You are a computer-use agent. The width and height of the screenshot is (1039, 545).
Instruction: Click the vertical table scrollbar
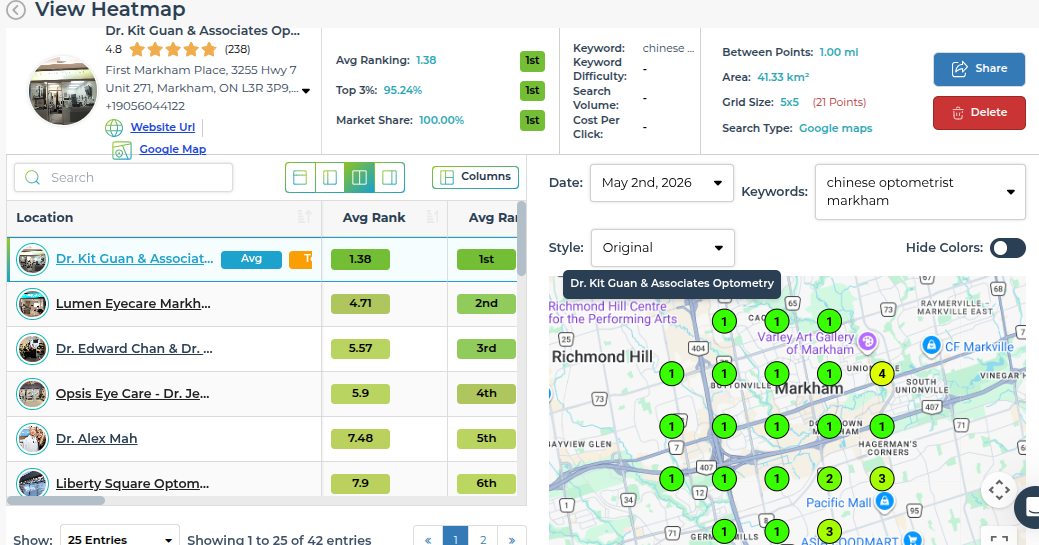[x=521, y=239]
